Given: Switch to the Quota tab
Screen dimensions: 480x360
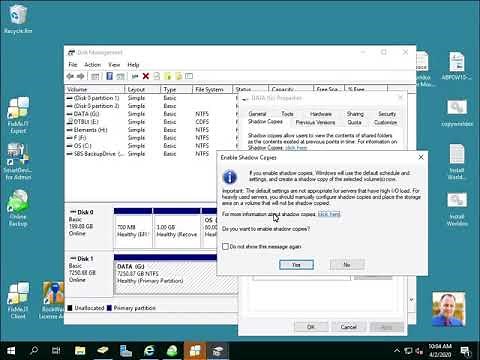Looking at the screenshot, I should tap(354, 122).
